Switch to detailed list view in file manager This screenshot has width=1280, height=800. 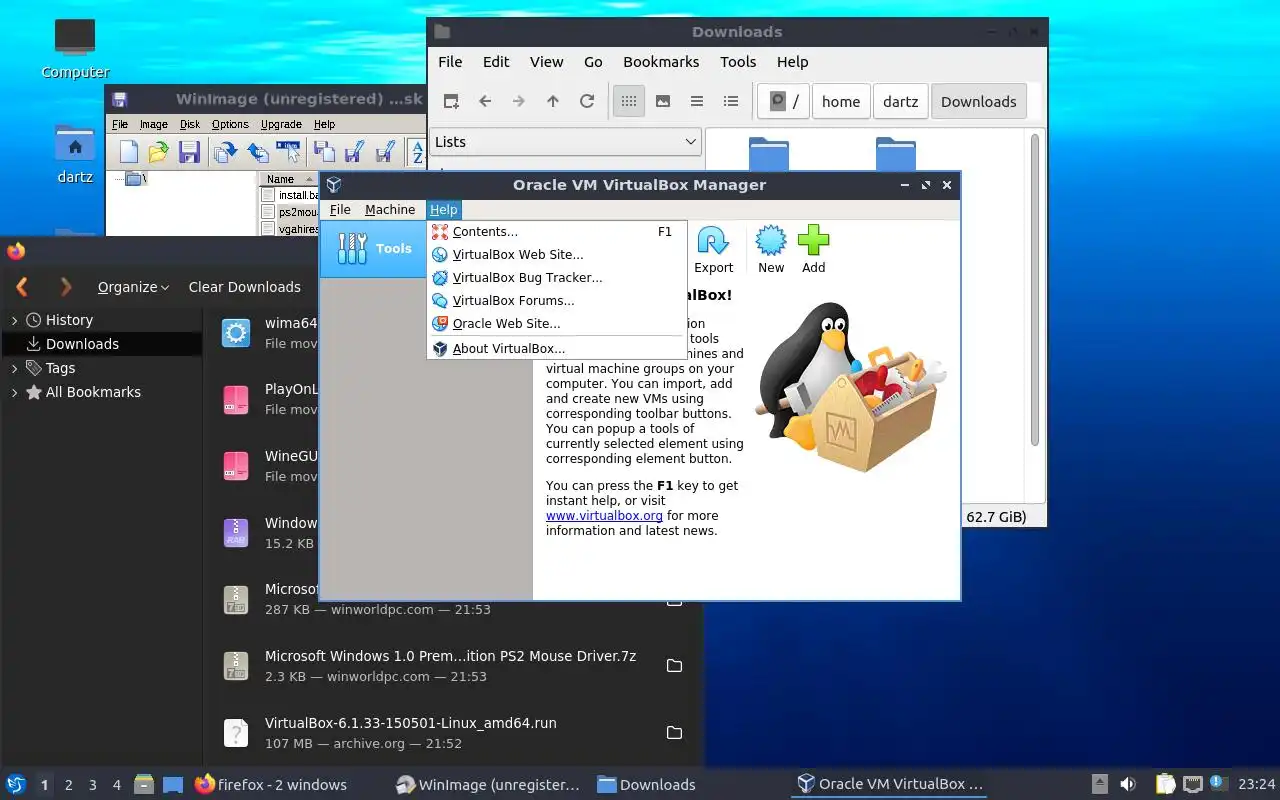(731, 101)
